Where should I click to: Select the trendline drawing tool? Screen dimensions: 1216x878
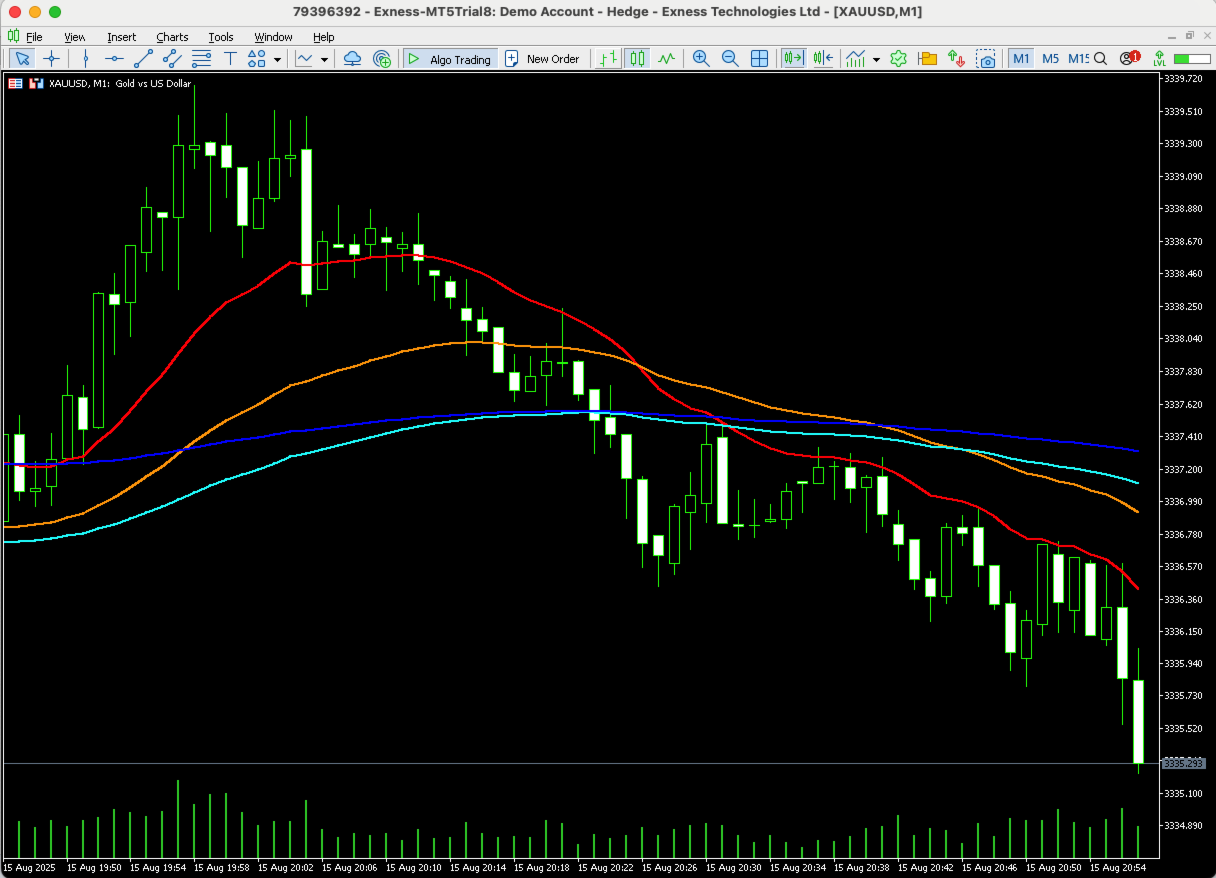[x=143, y=59]
